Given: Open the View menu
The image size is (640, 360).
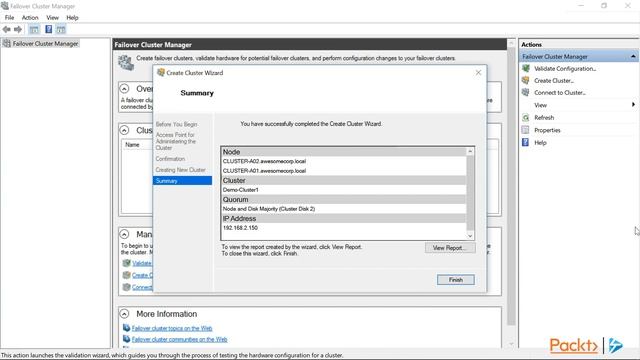Looking at the screenshot, I should 52,18.
